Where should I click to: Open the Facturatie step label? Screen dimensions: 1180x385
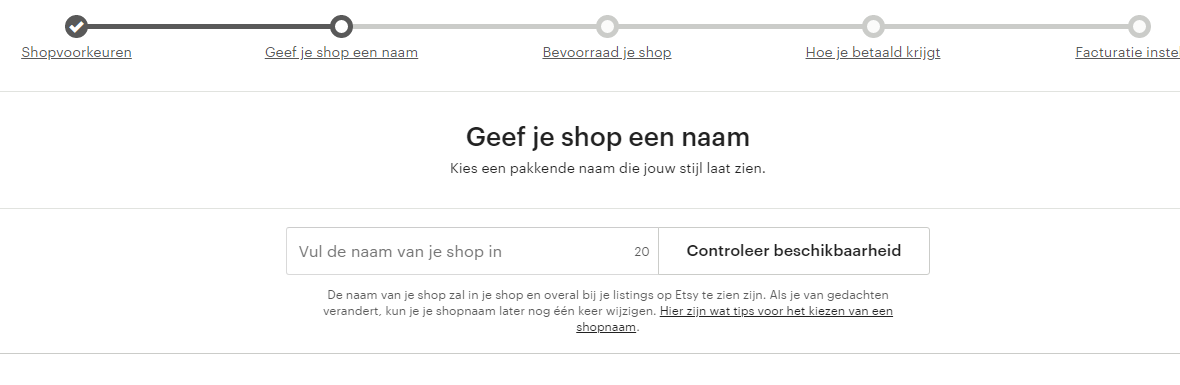point(1127,53)
